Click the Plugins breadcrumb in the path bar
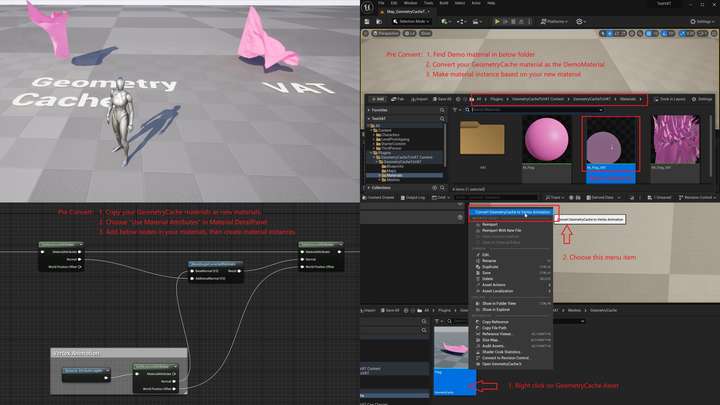 click(x=496, y=99)
